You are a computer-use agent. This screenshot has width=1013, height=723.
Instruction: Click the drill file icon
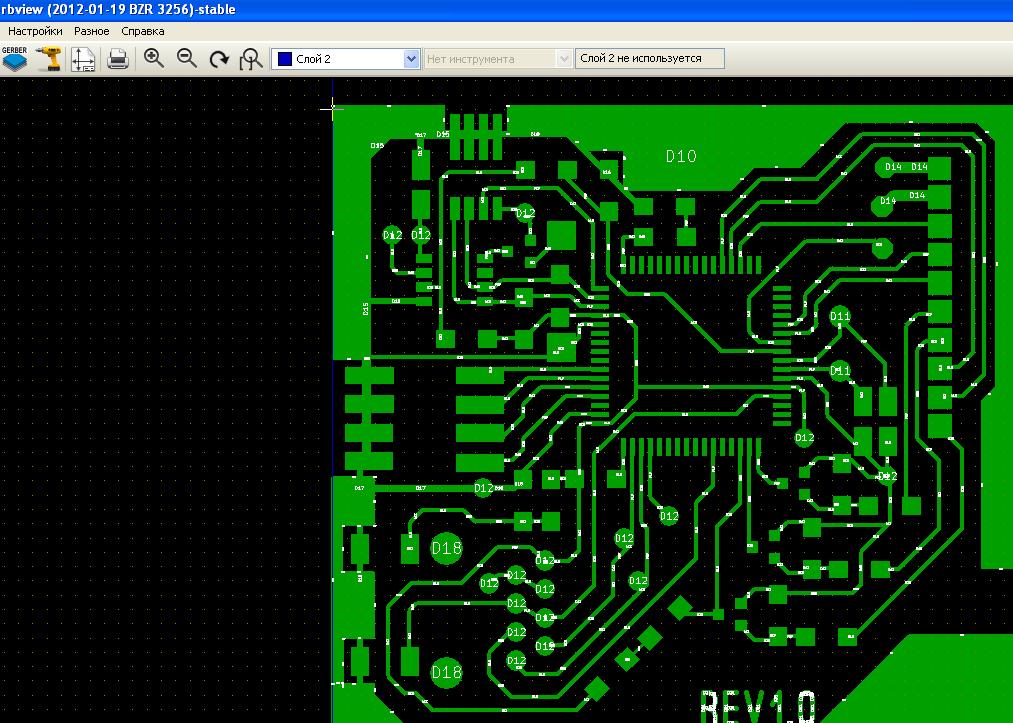tap(48, 58)
